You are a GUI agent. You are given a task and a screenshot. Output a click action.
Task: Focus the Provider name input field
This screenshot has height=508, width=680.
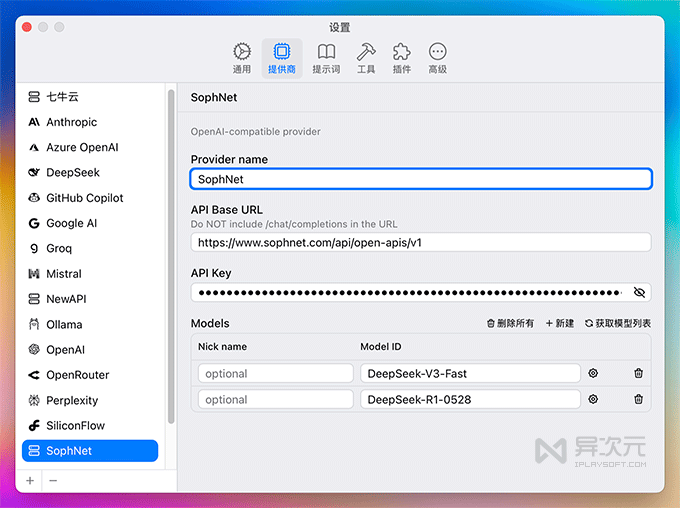421,179
